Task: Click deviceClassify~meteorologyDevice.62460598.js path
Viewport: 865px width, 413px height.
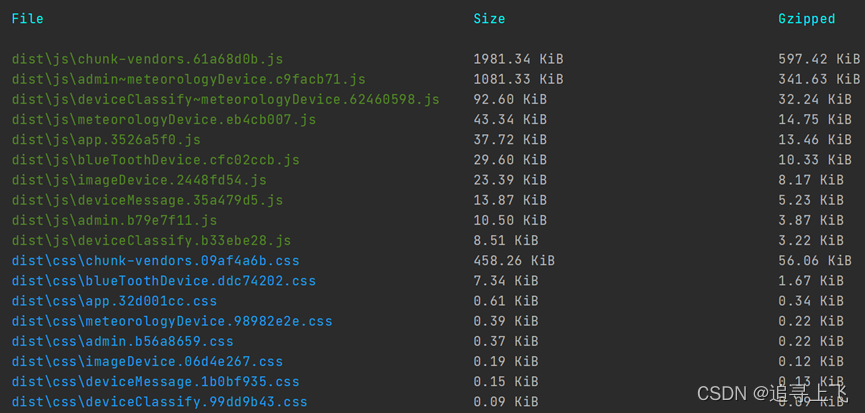Action: click(226, 100)
